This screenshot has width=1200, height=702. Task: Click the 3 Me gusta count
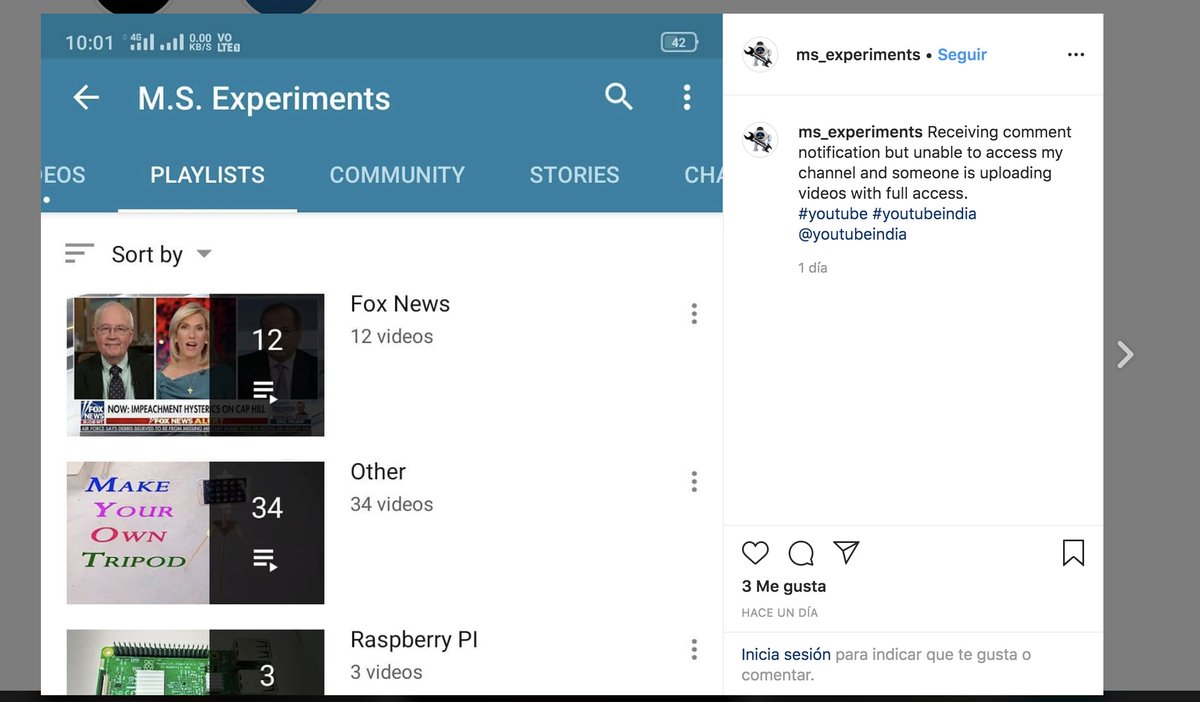[x=784, y=586]
